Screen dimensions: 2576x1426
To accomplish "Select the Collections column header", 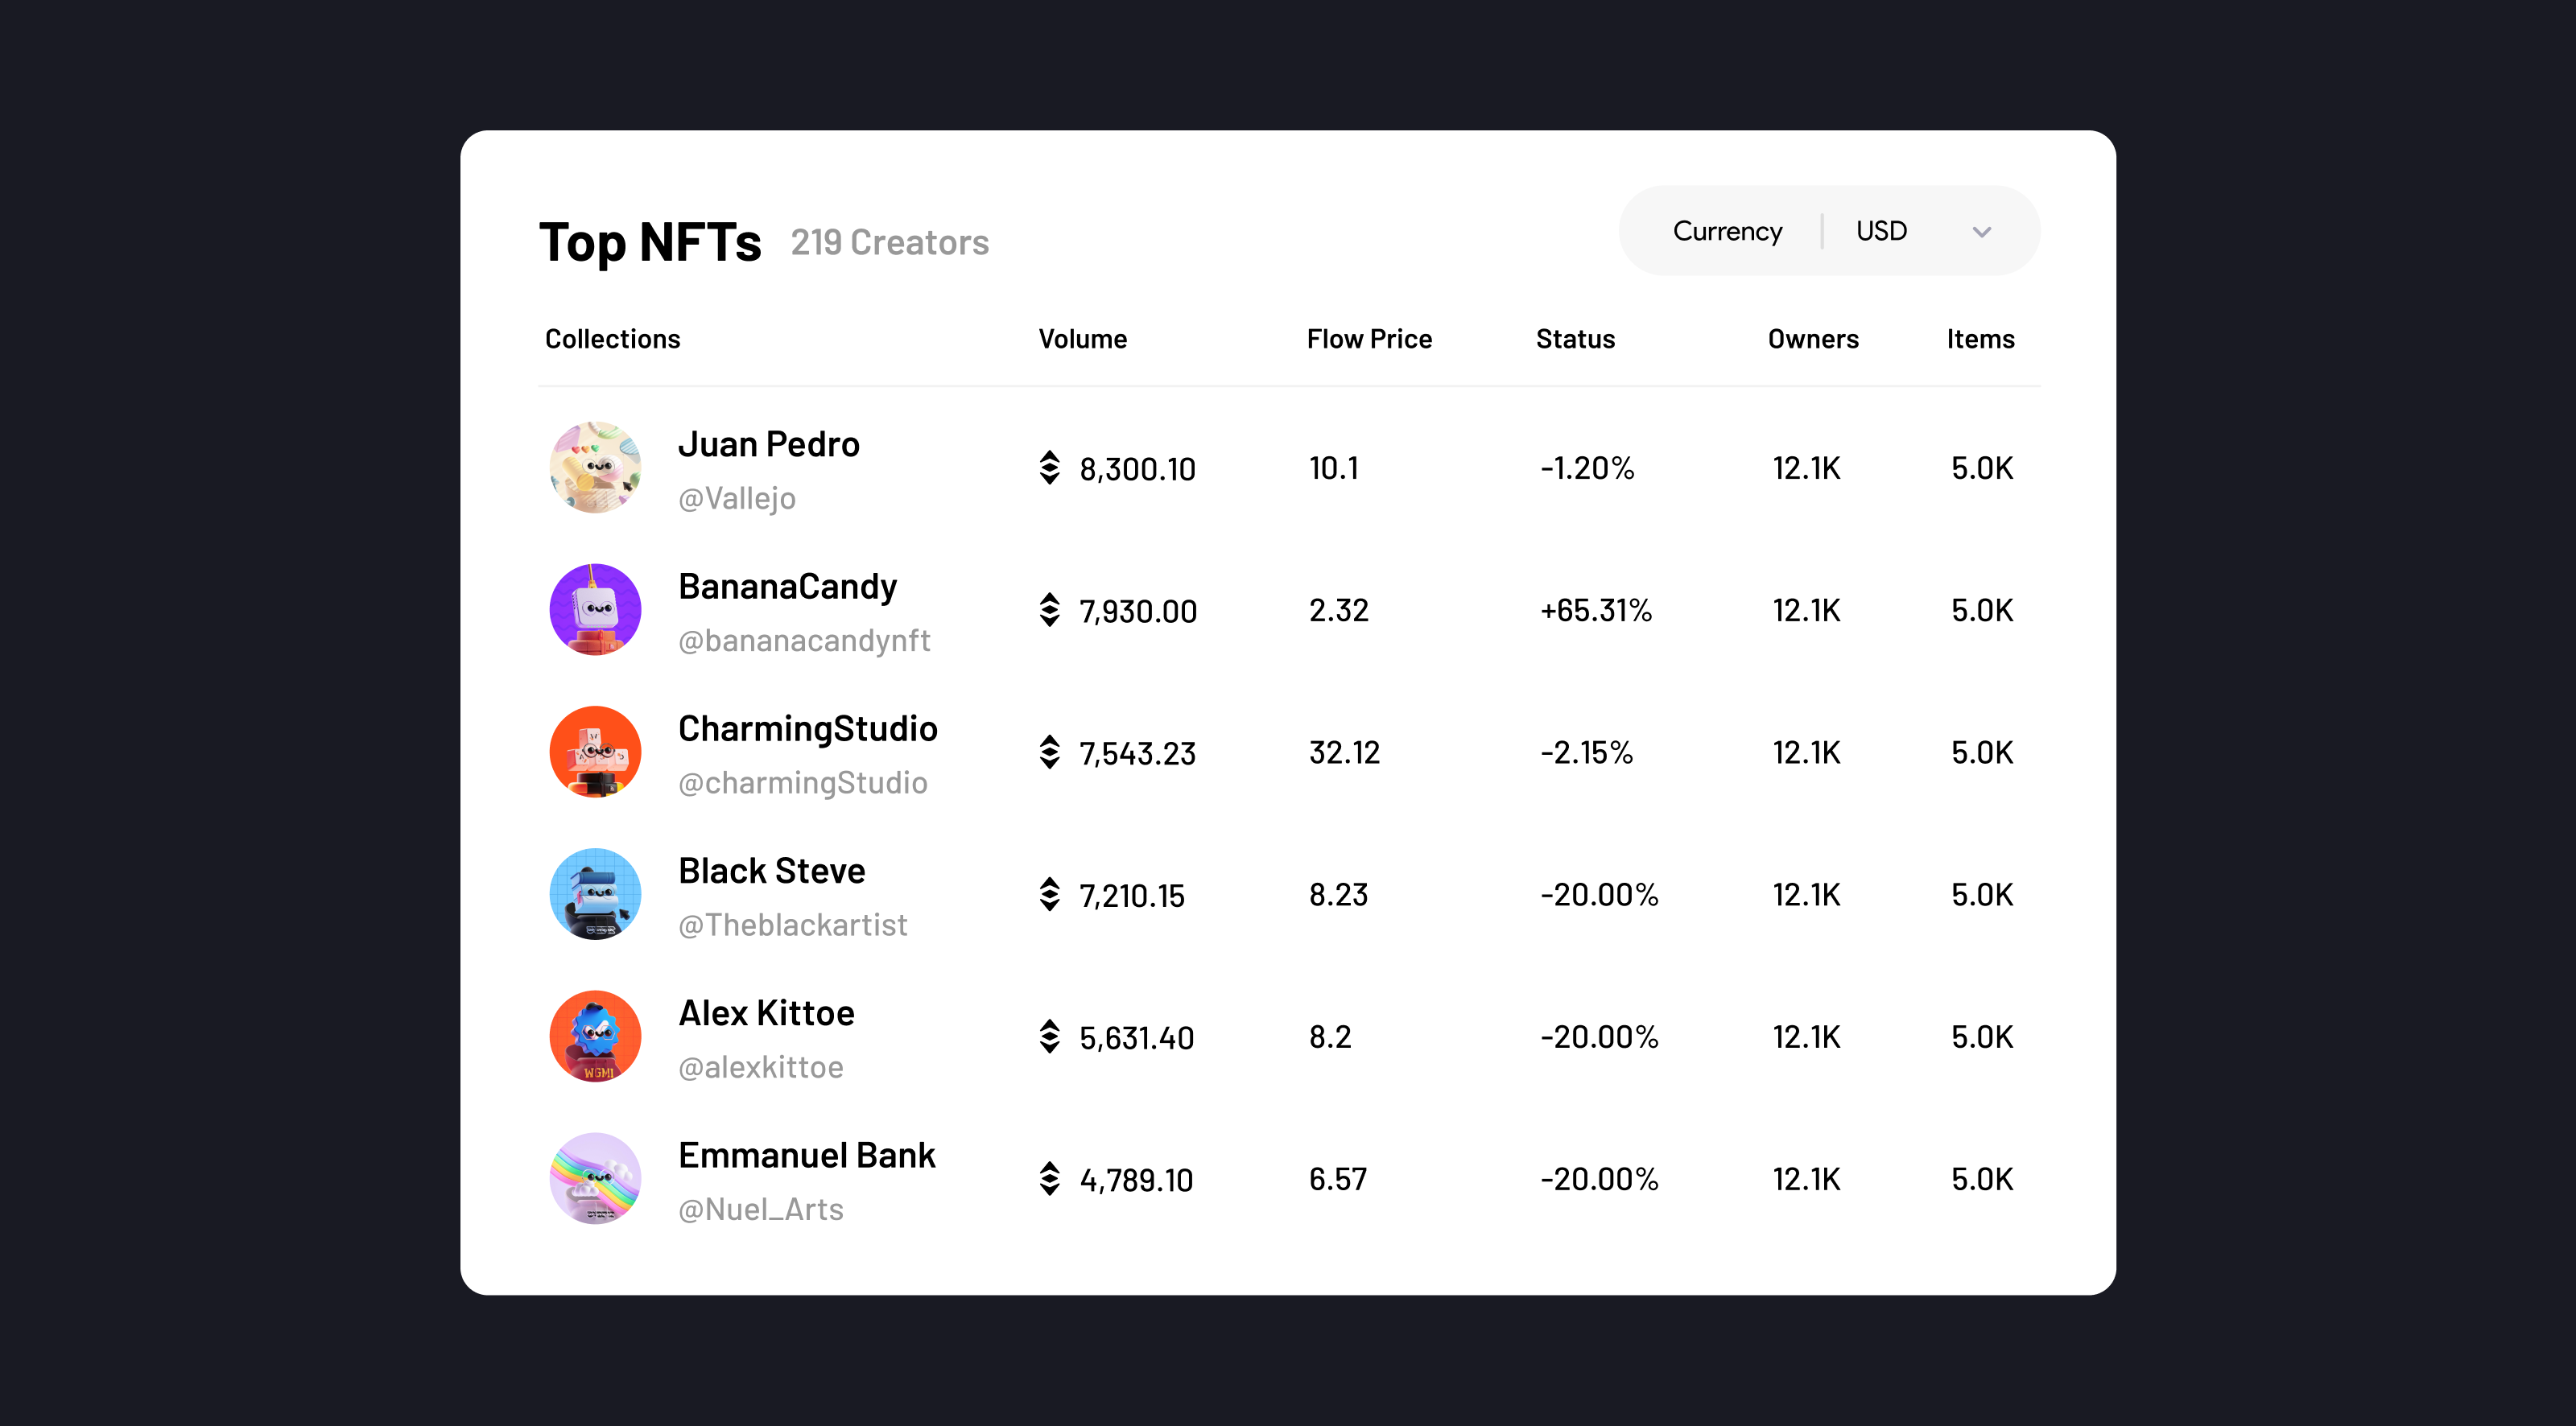I will click(613, 339).
